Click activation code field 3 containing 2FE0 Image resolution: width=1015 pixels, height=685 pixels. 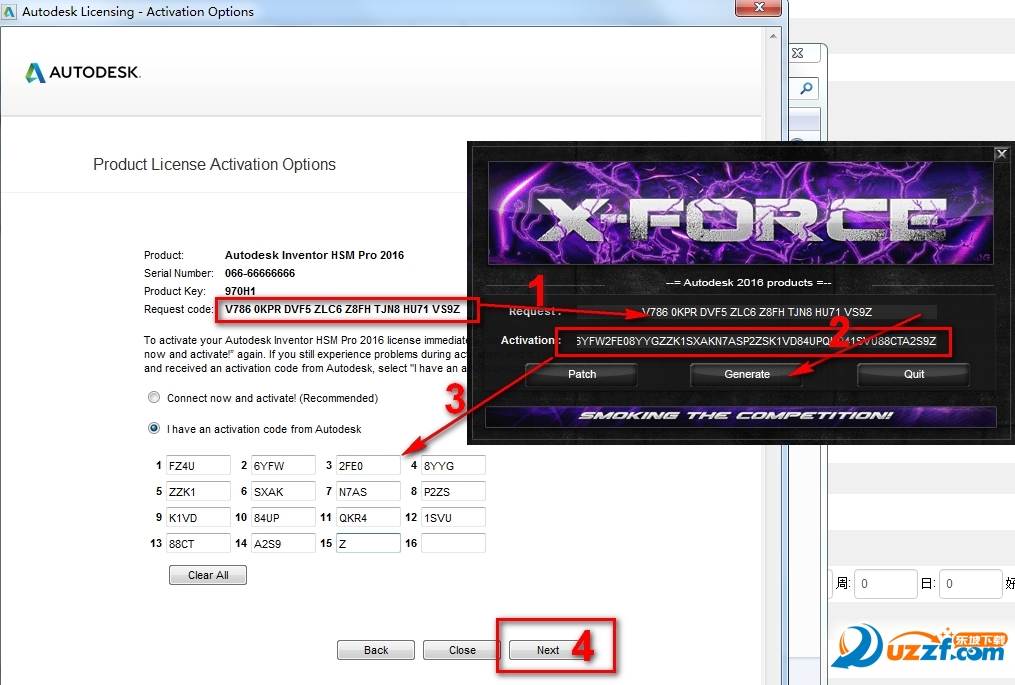368,466
